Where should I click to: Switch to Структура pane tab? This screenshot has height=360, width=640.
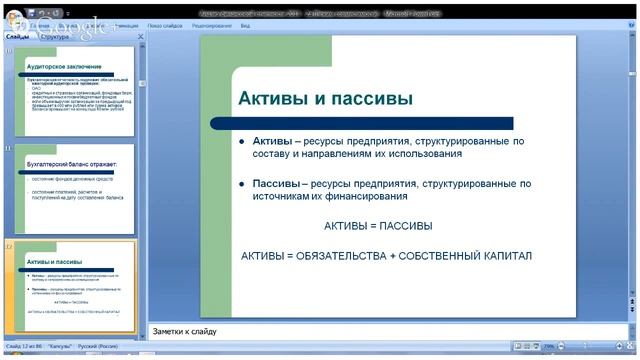coord(55,37)
